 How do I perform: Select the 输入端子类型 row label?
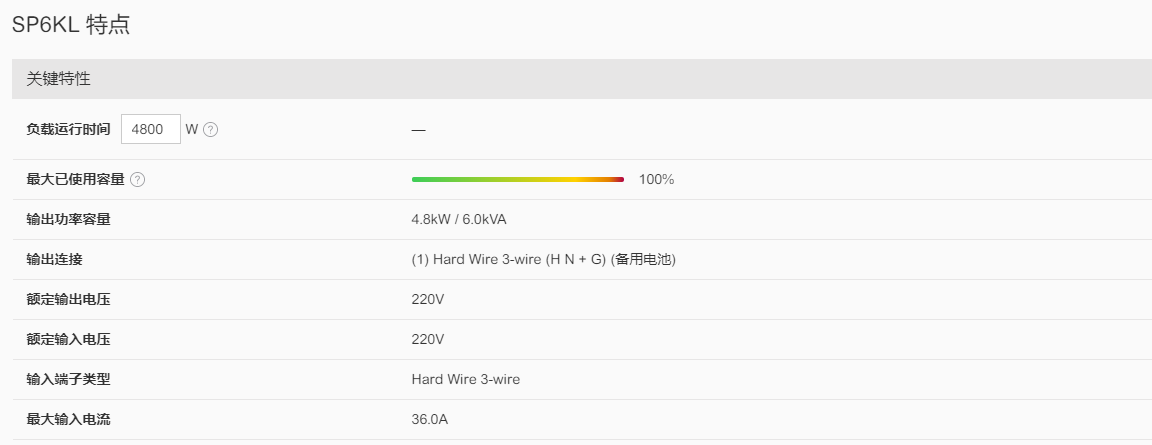[x=68, y=380]
